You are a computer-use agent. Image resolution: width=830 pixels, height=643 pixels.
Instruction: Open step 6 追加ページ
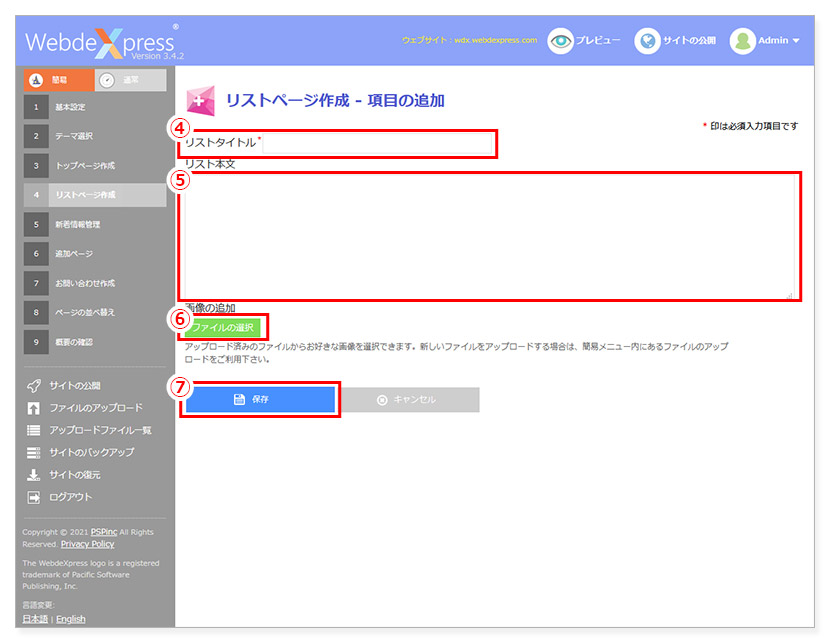pos(95,253)
